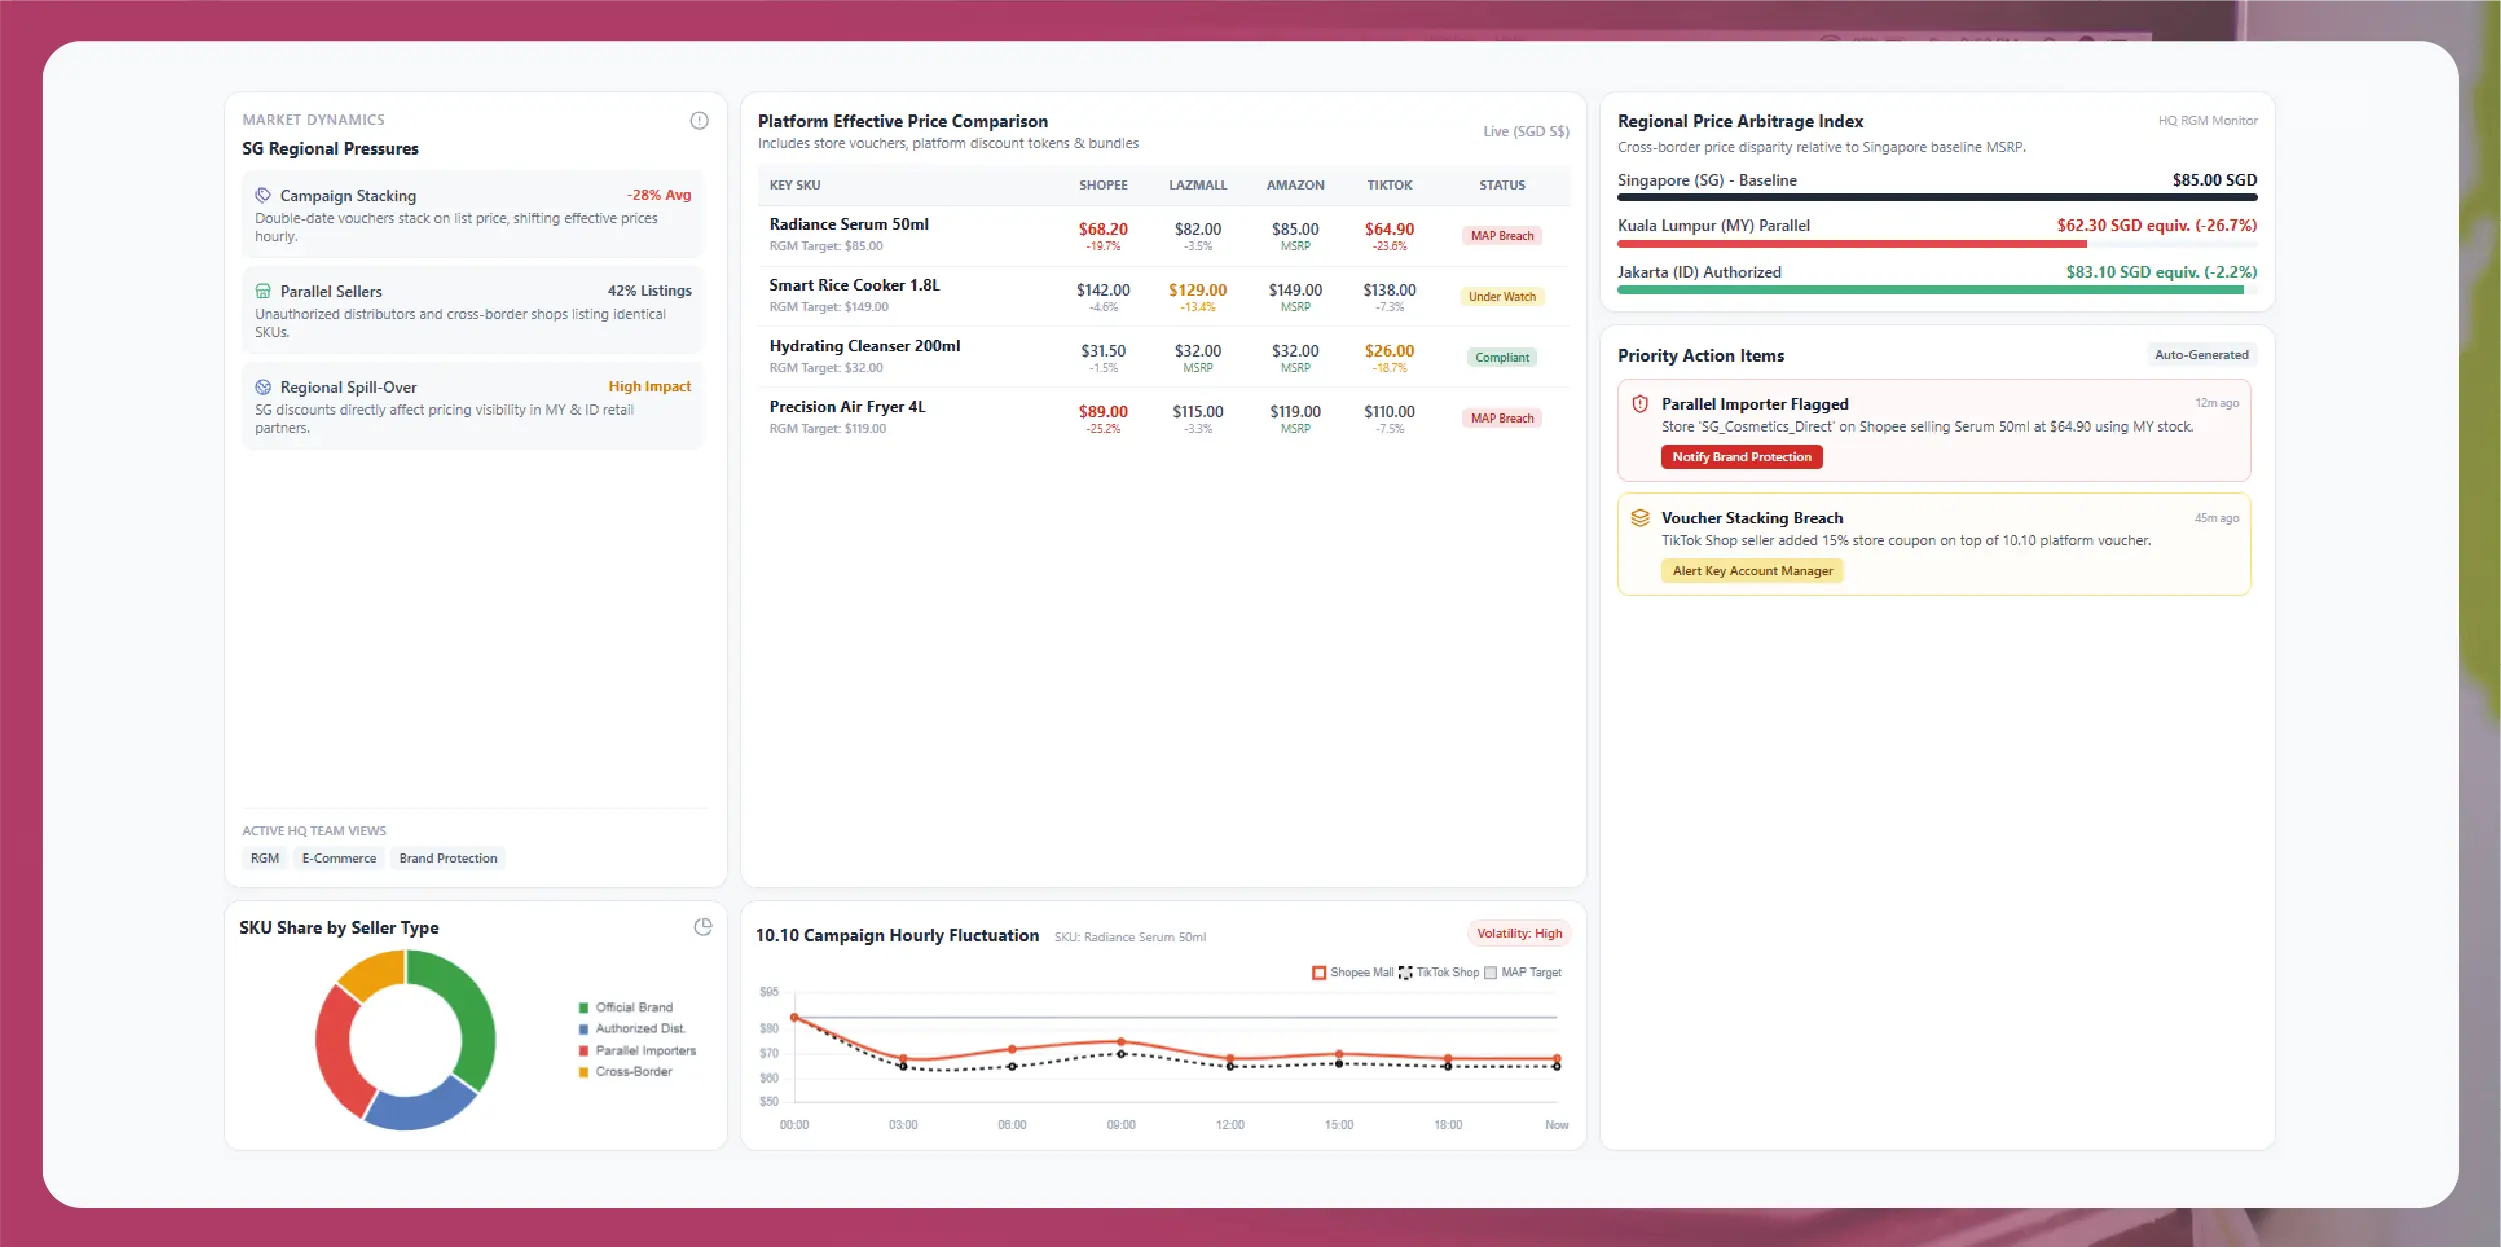Toggle the Authorized Dist. legend entry

[632, 1028]
